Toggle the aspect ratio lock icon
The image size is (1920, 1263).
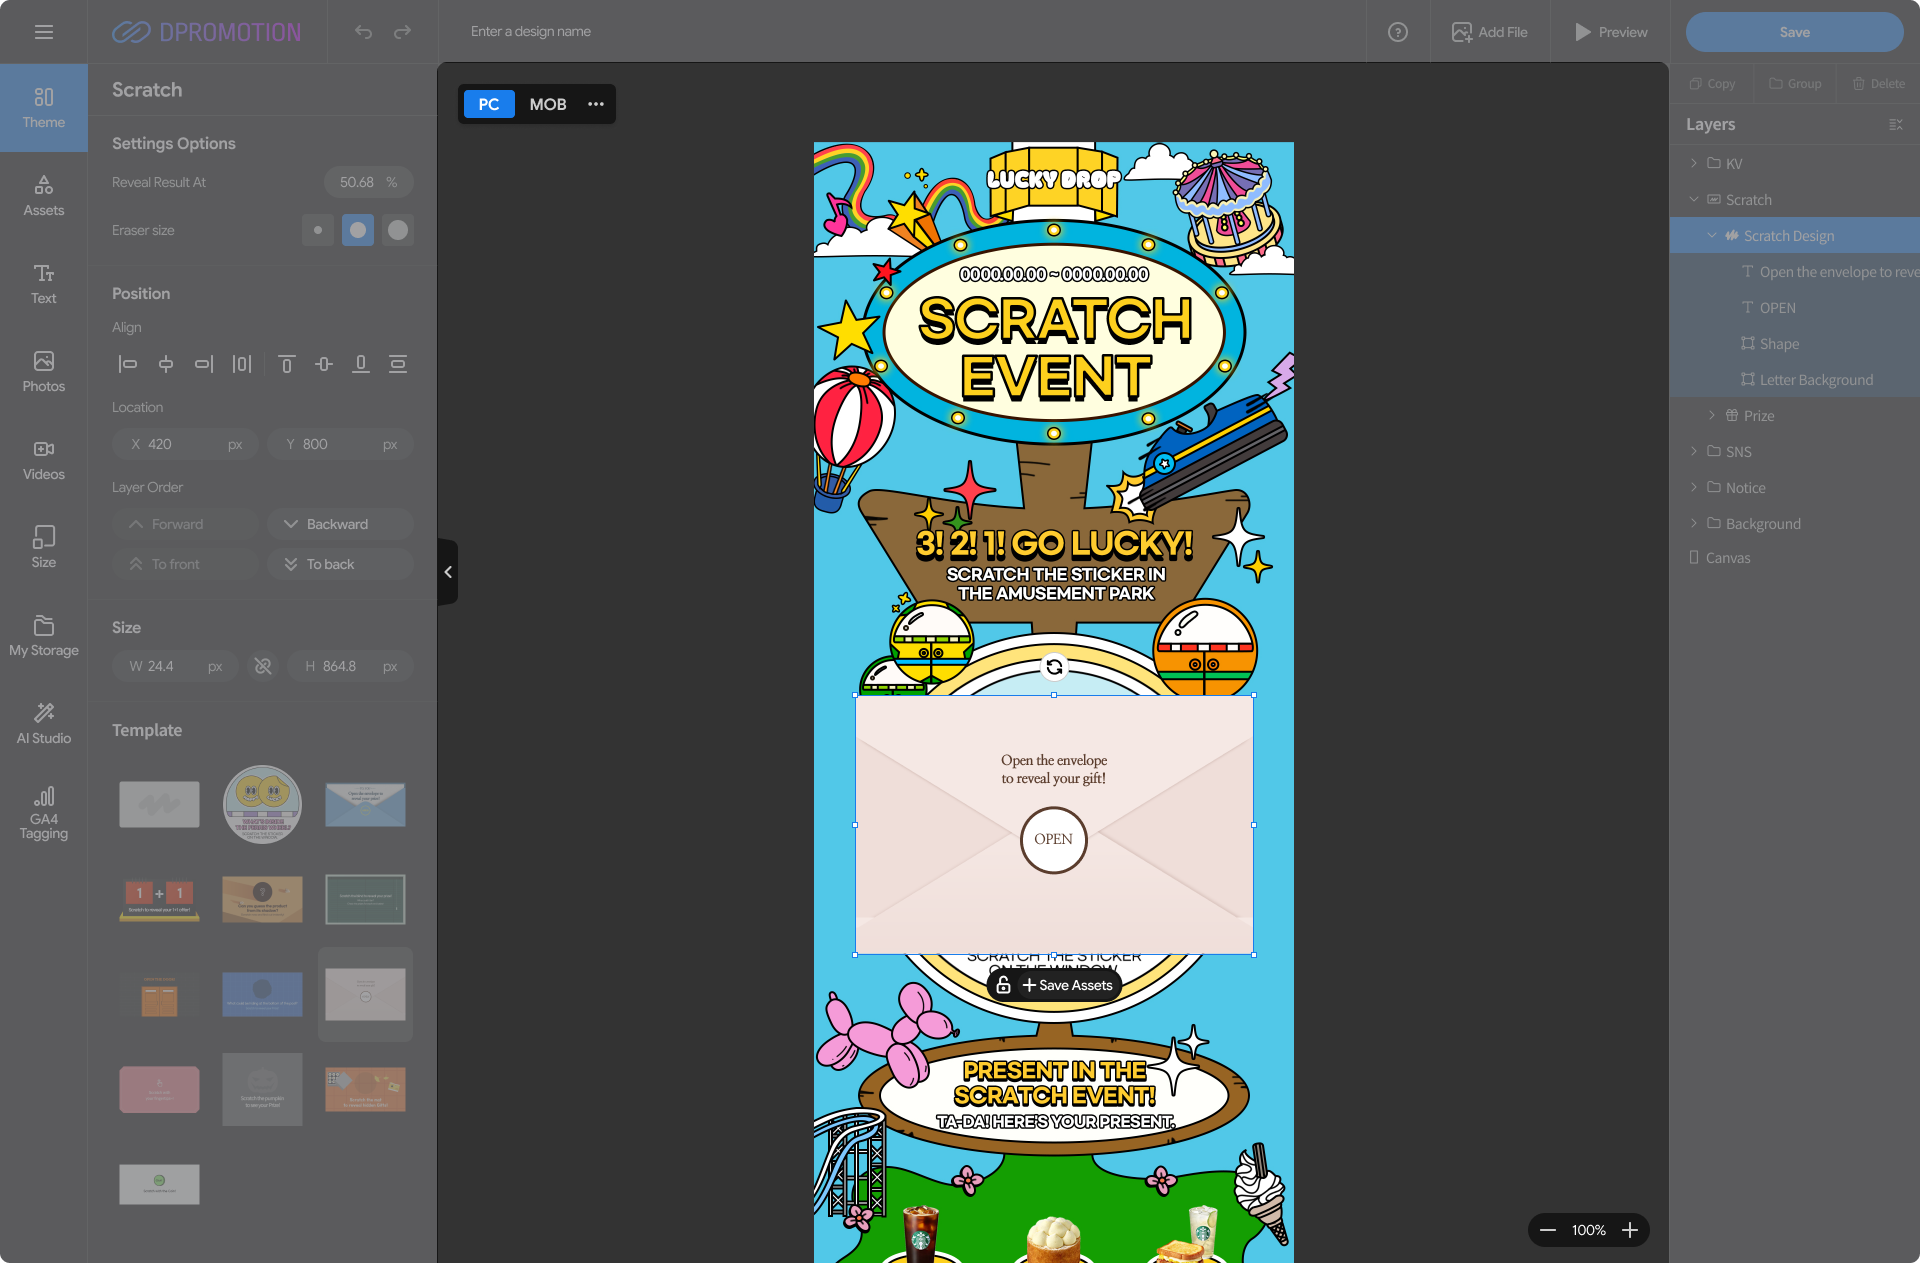coord(263,666)
